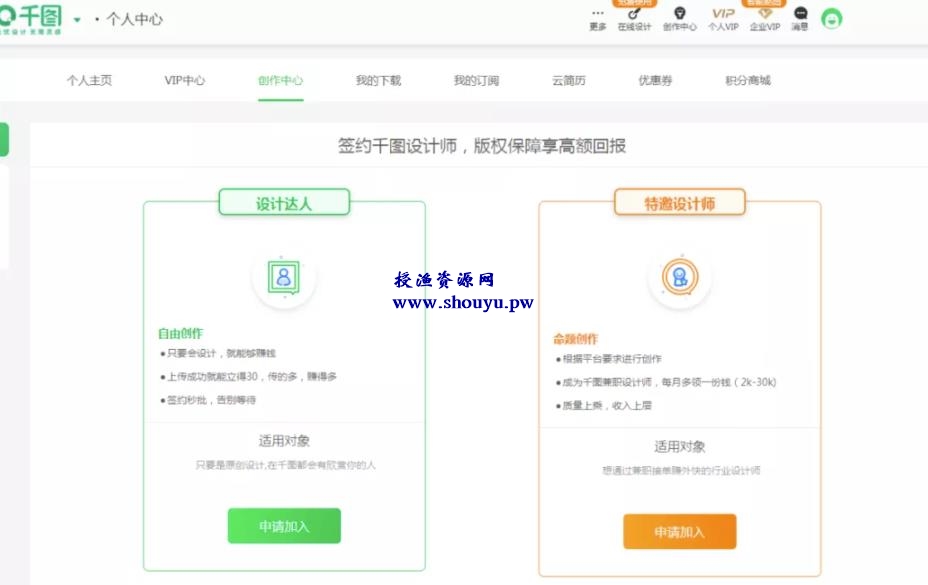Click text 只要会设计，就能够赚钱
This screenshot has height=585, width=928.
point(221,353)
